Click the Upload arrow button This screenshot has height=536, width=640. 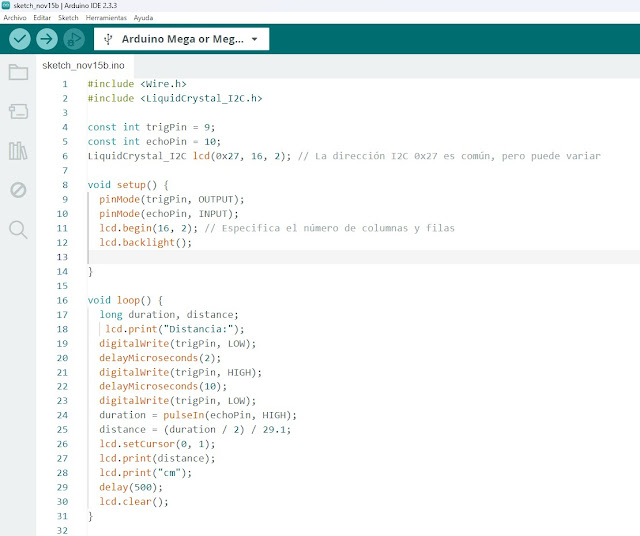(x=47, y=39)
